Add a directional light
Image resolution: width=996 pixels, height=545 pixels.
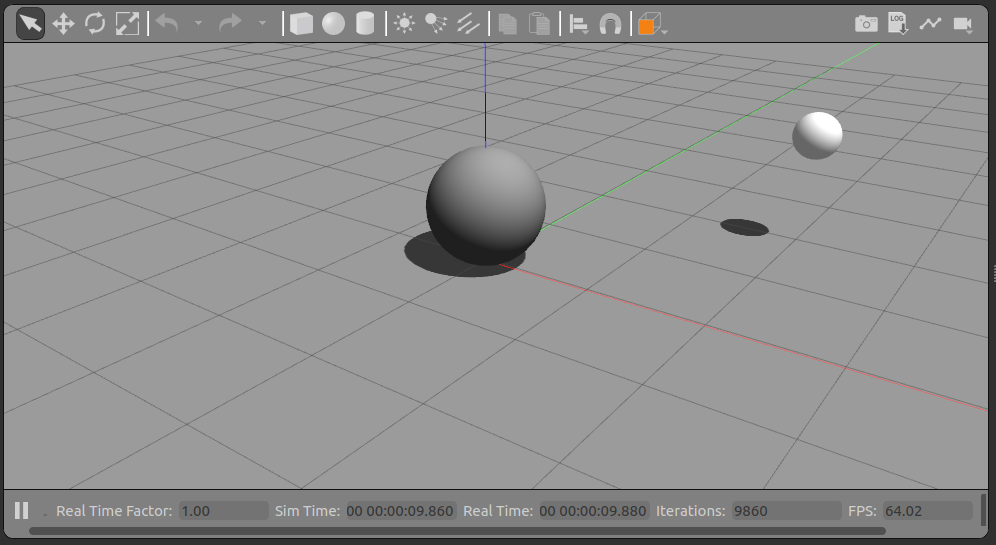coord(468,24)
